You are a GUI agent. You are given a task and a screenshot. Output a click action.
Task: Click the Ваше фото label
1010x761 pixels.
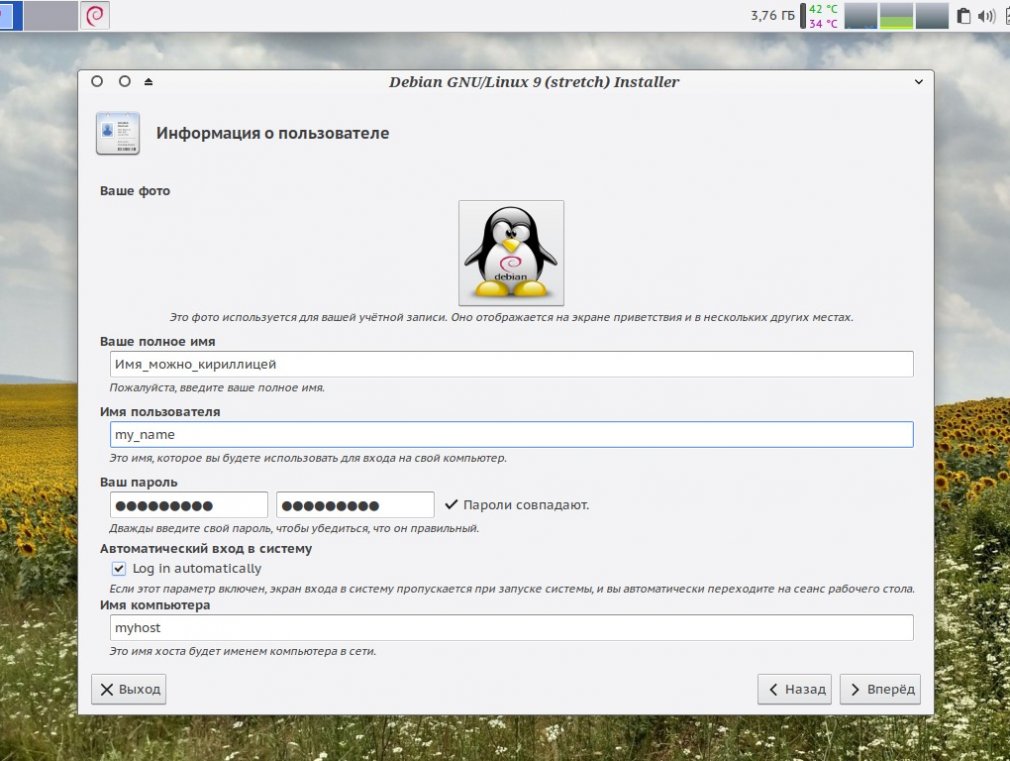pyautogui.click(x=135, y=191)
